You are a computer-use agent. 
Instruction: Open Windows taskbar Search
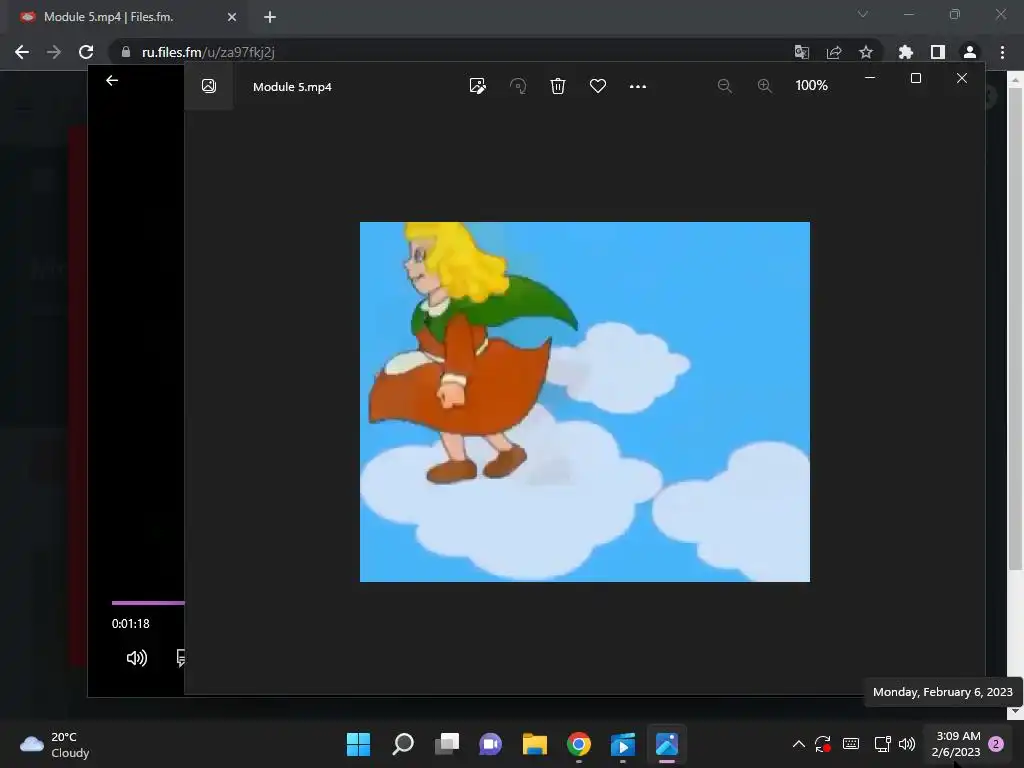pos(403,744)
